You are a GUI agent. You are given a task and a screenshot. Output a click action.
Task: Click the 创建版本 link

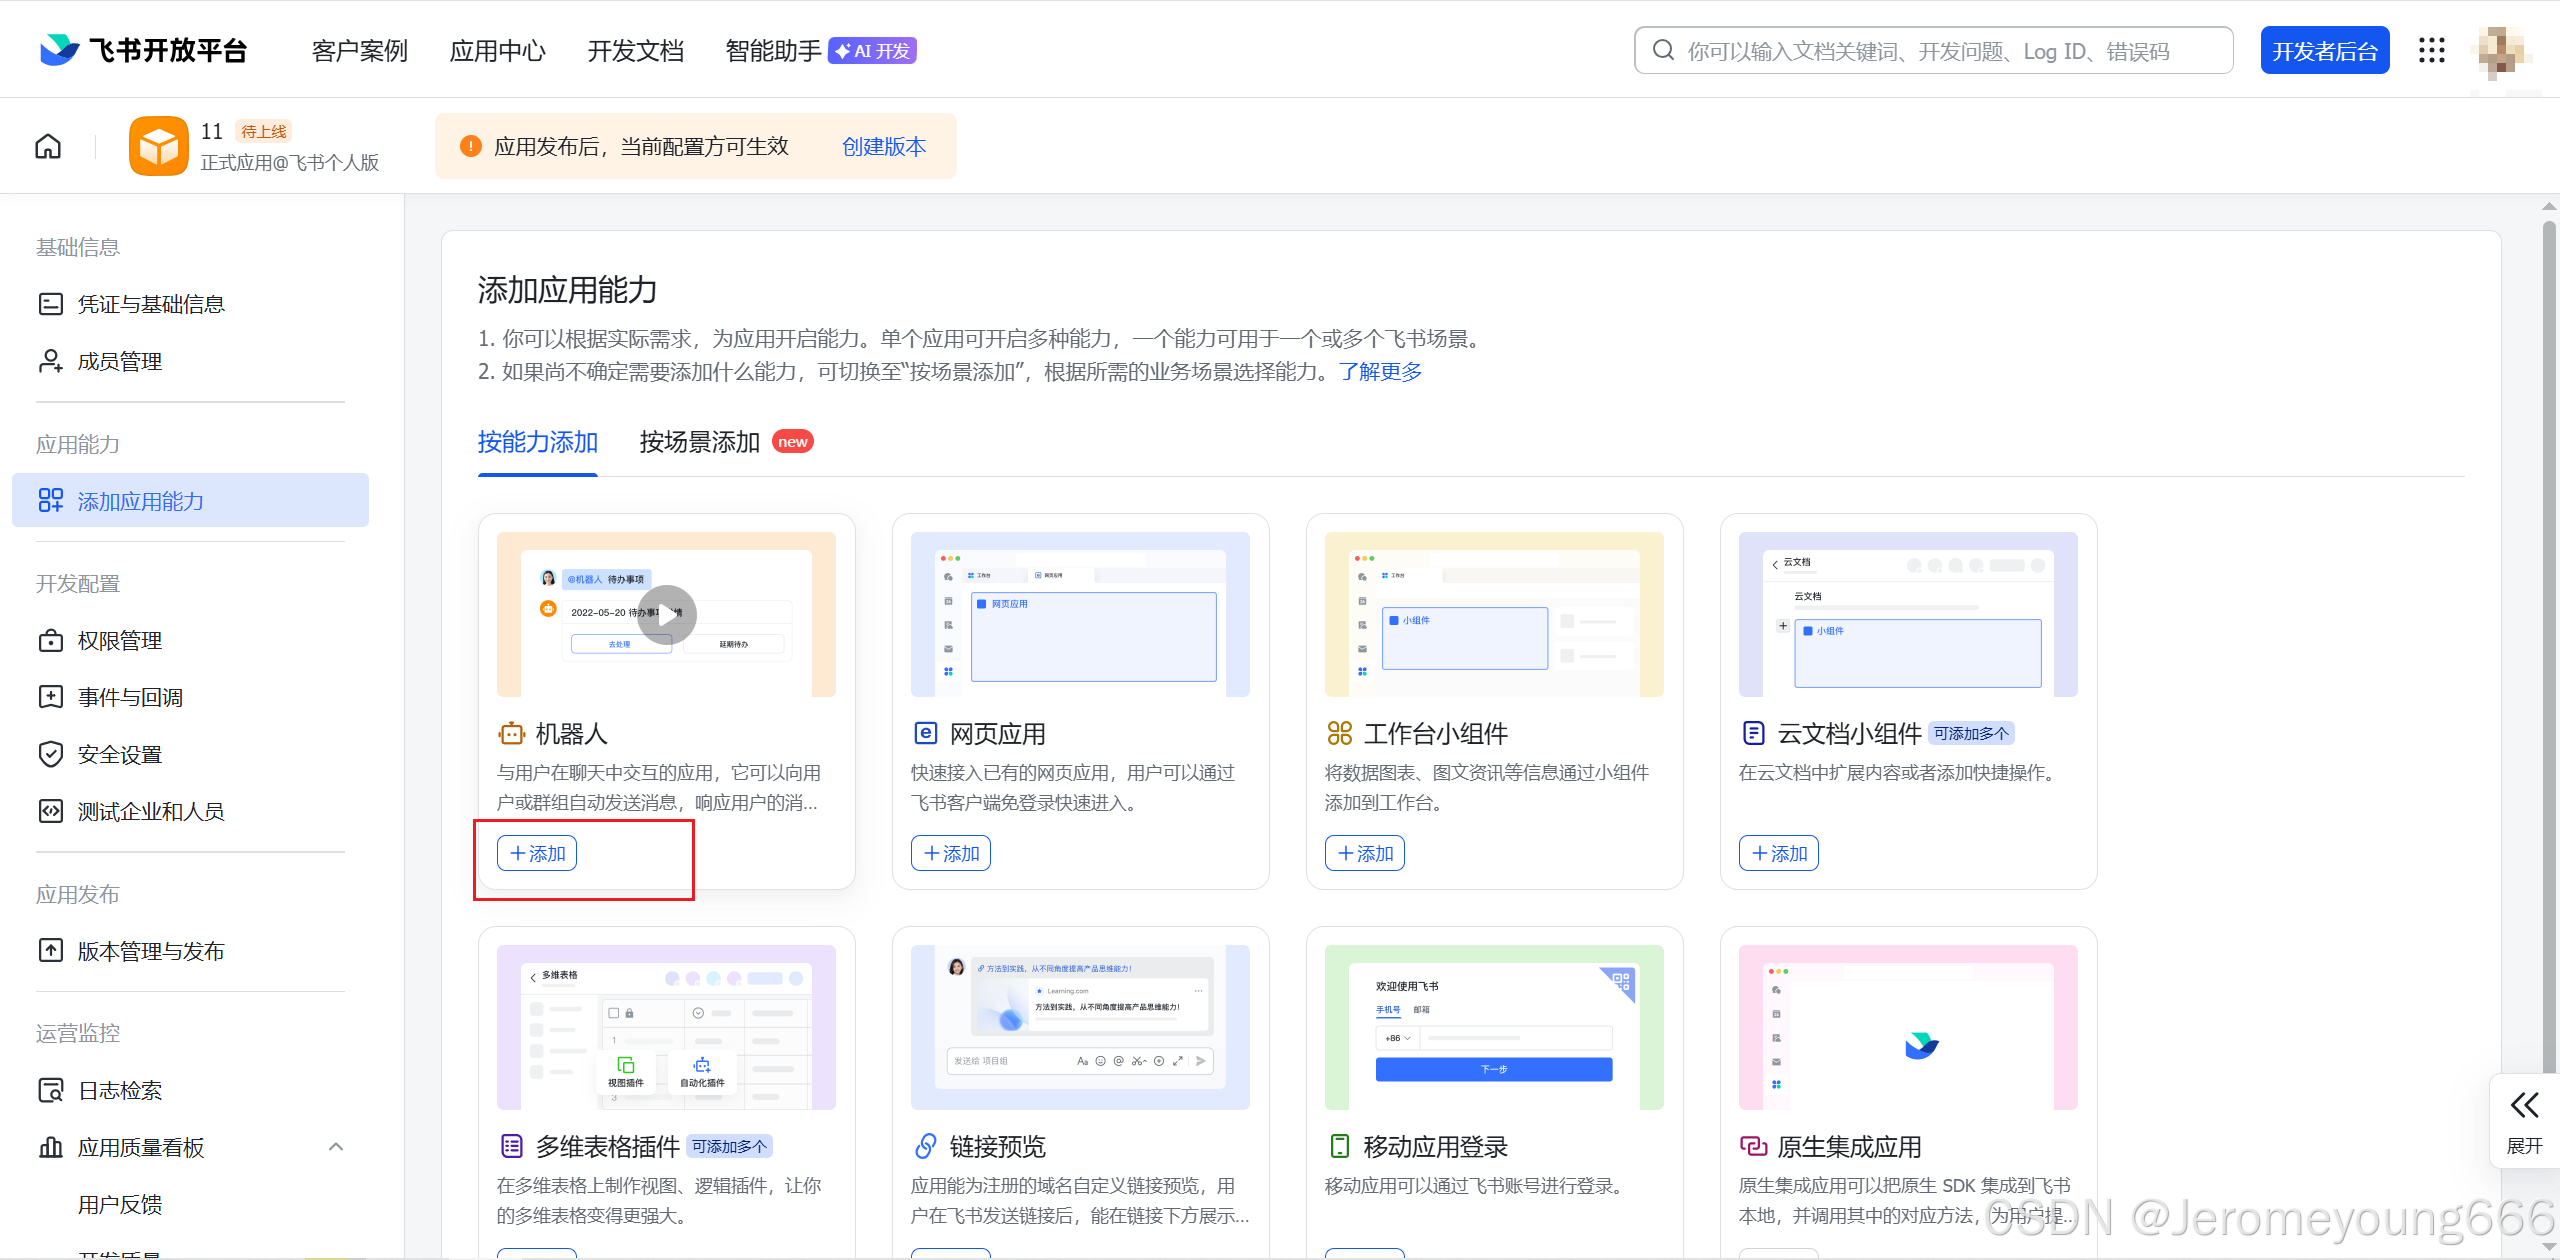883,146
